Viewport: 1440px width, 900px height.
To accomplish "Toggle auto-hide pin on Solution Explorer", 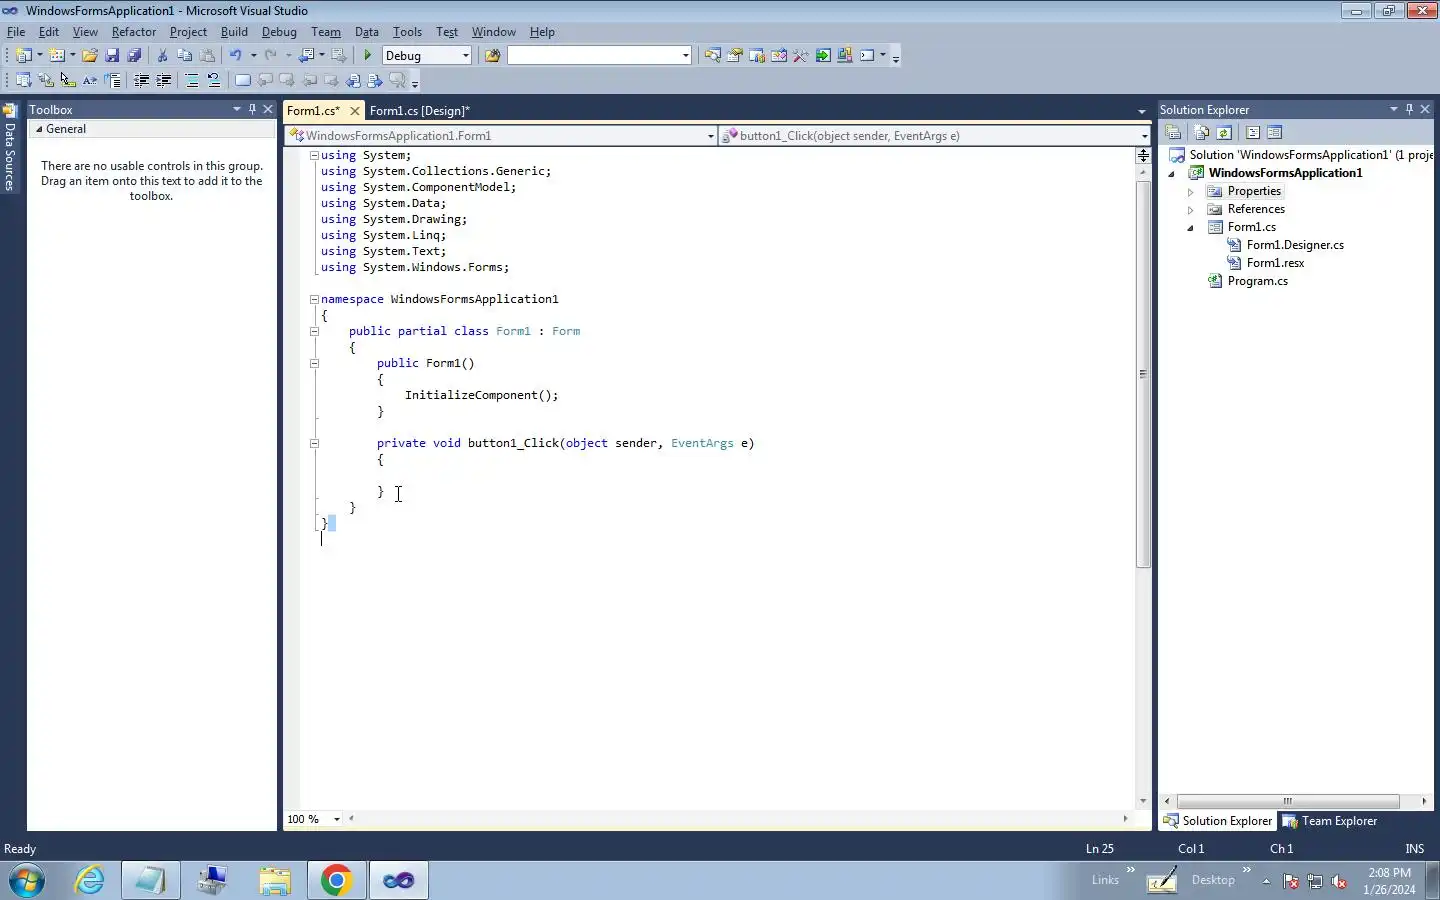I will point(1409,109).
